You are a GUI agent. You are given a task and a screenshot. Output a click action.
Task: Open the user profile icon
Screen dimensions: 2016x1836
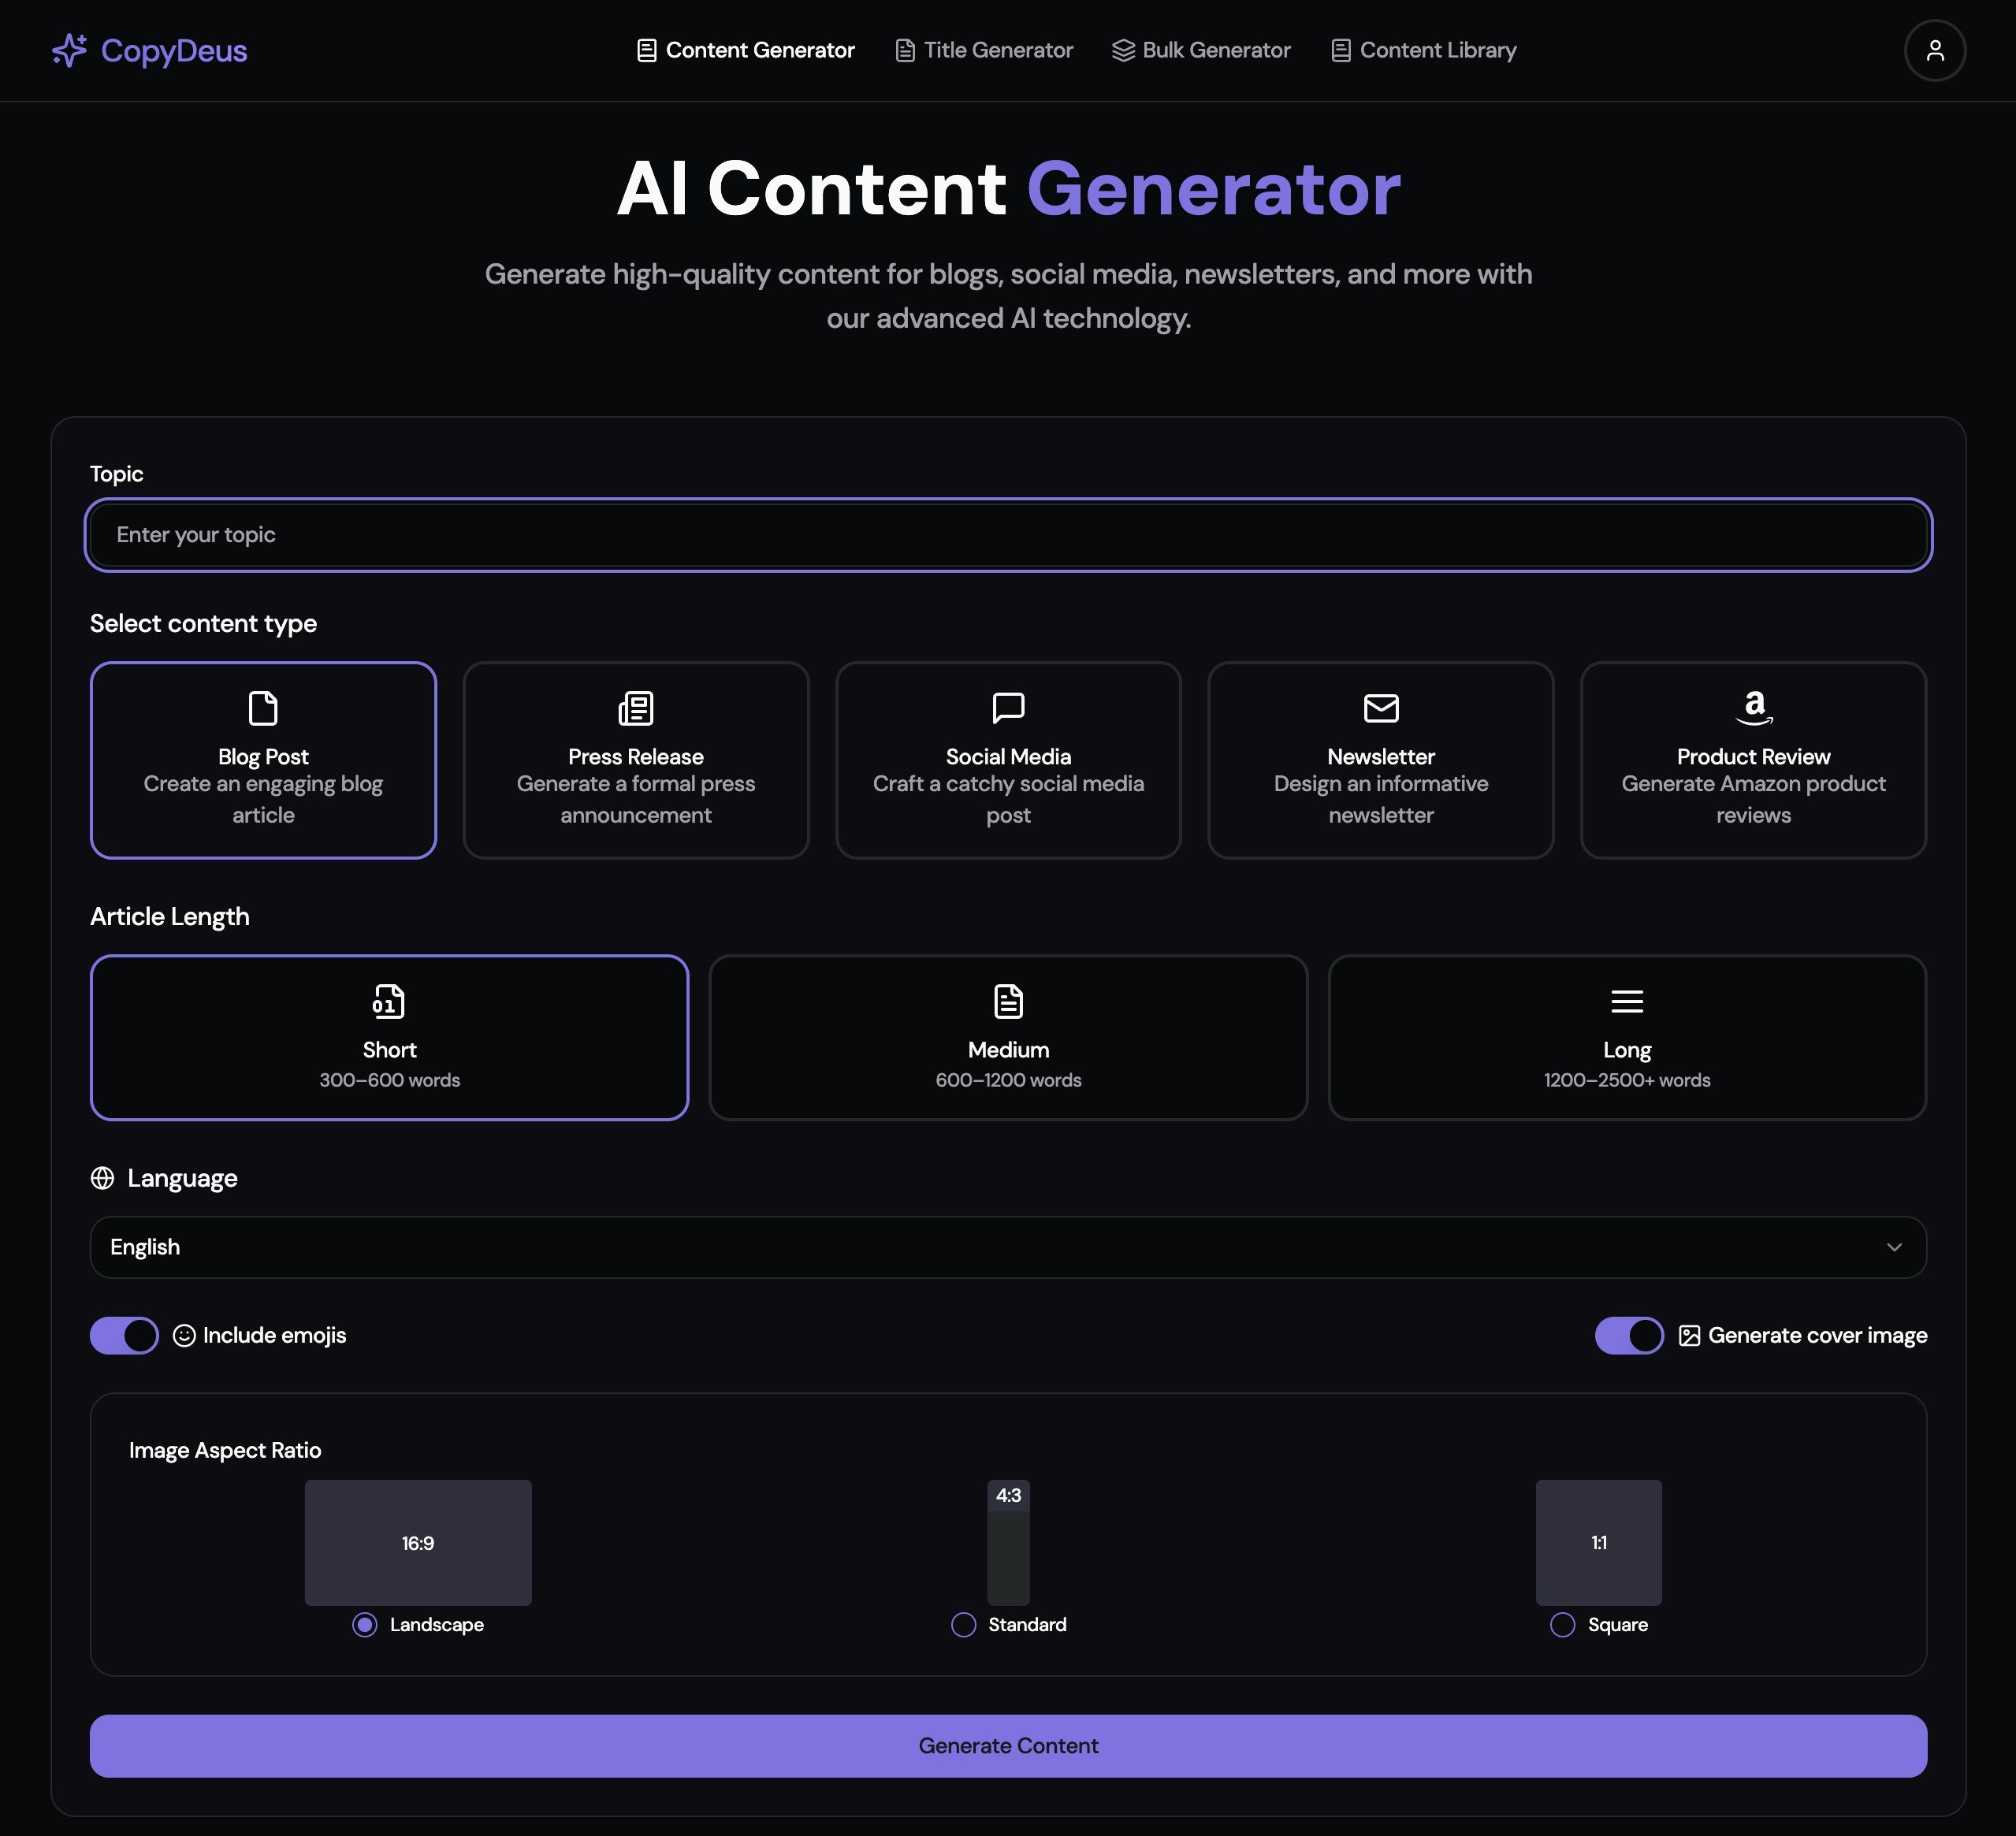coord(1934,50)
